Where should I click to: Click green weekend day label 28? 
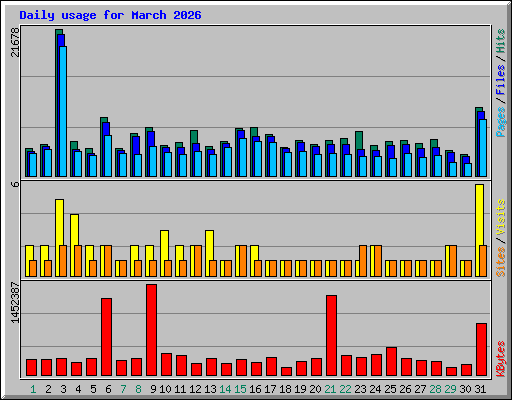[x=435, y=389]
